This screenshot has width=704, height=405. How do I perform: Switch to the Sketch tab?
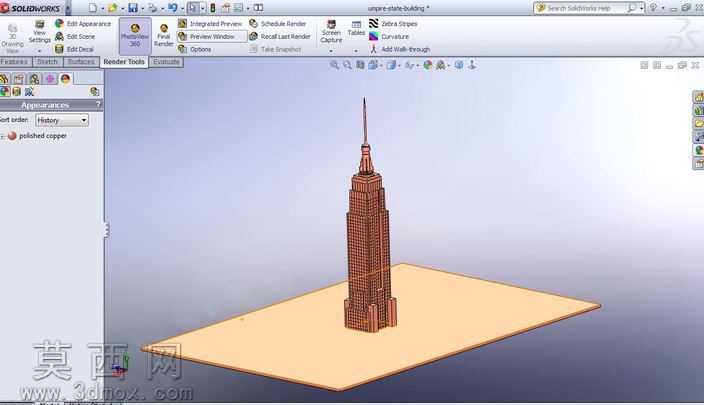[47, 62]
